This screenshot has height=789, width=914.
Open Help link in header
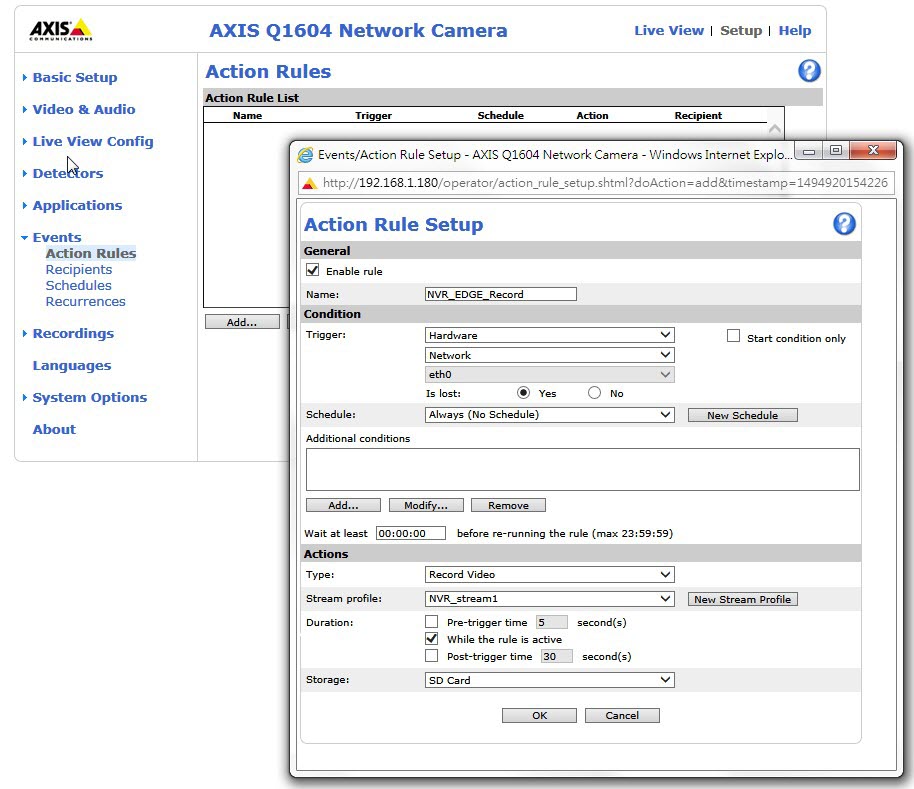click(795, 30)
